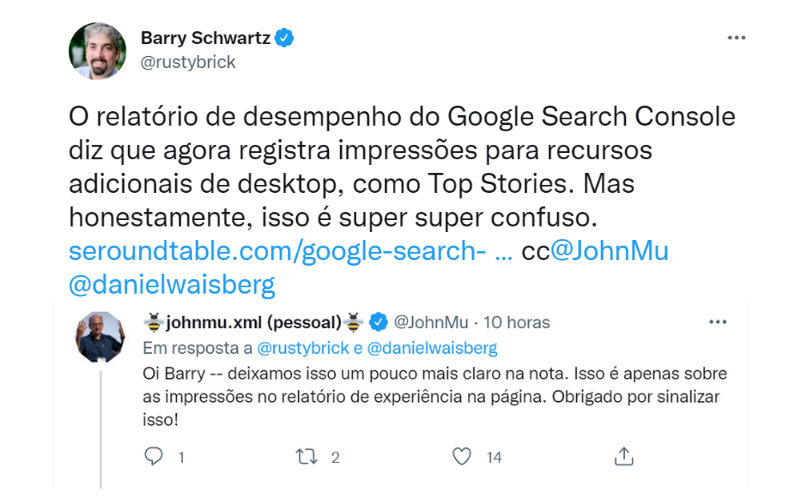The image size is (800, 500).
Task: Click the verified badge next to johnmu.xml
Action: coord(379,322)
